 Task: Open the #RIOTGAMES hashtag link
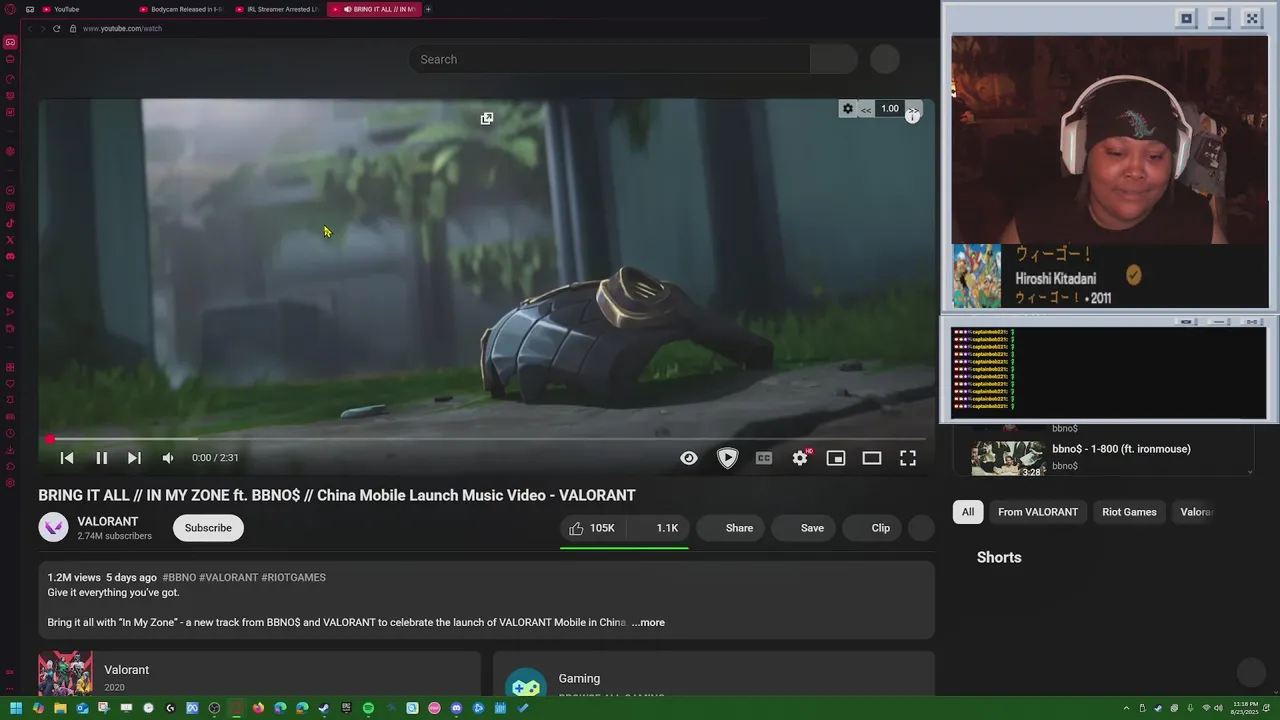[293, 577]
